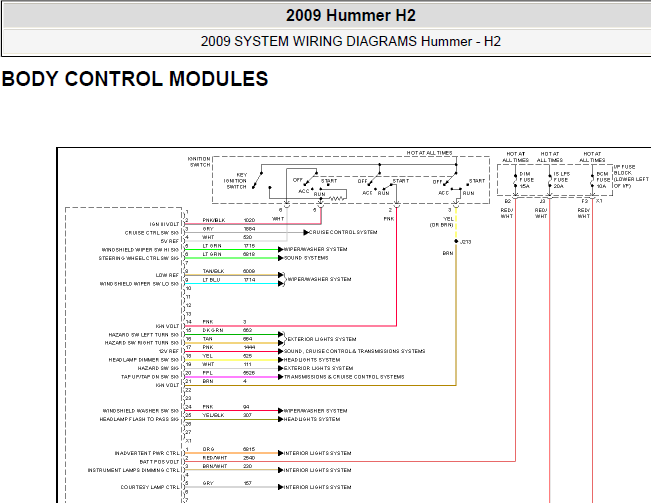Click the TRANSMISSIONS & CRUISE CONTROL SYSTEMS arrow
The height and width of the screenshot is (503, 651).
341,377
